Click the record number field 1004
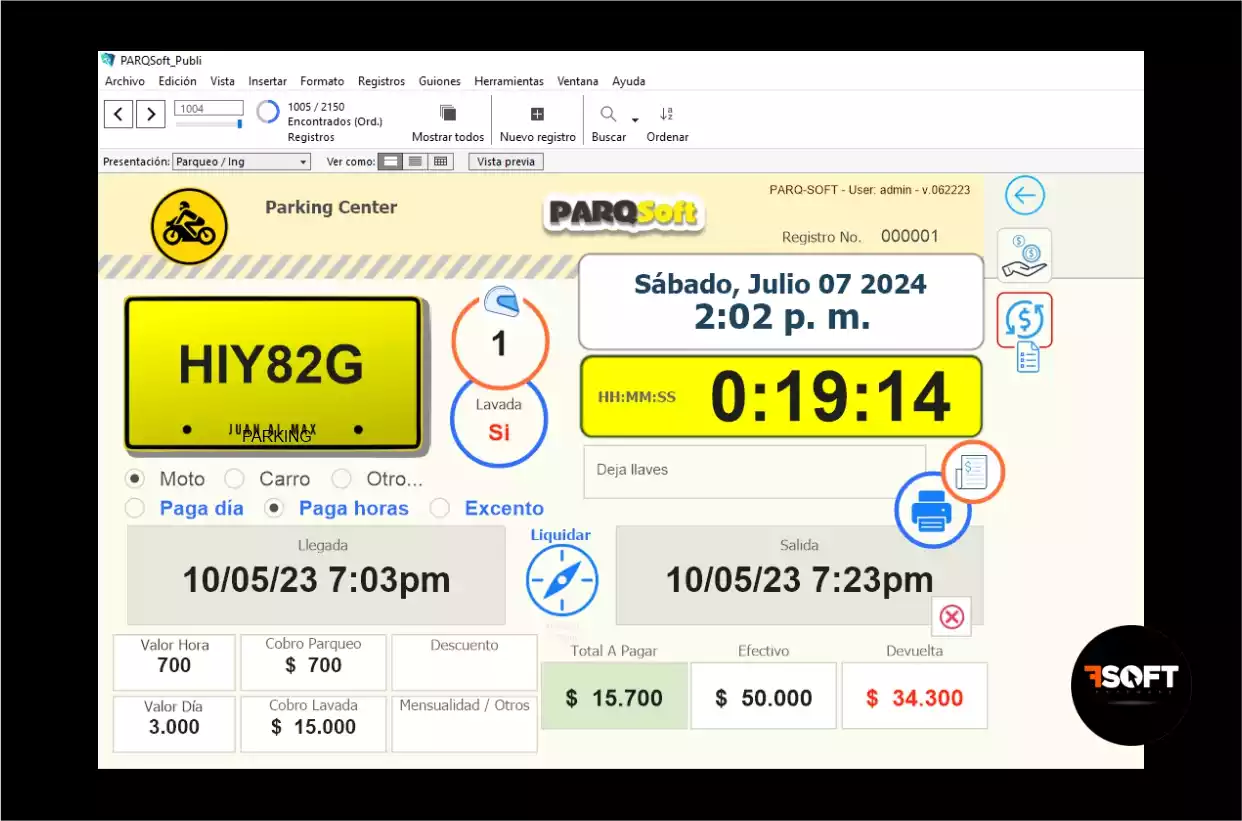 (x=209, y=108)
